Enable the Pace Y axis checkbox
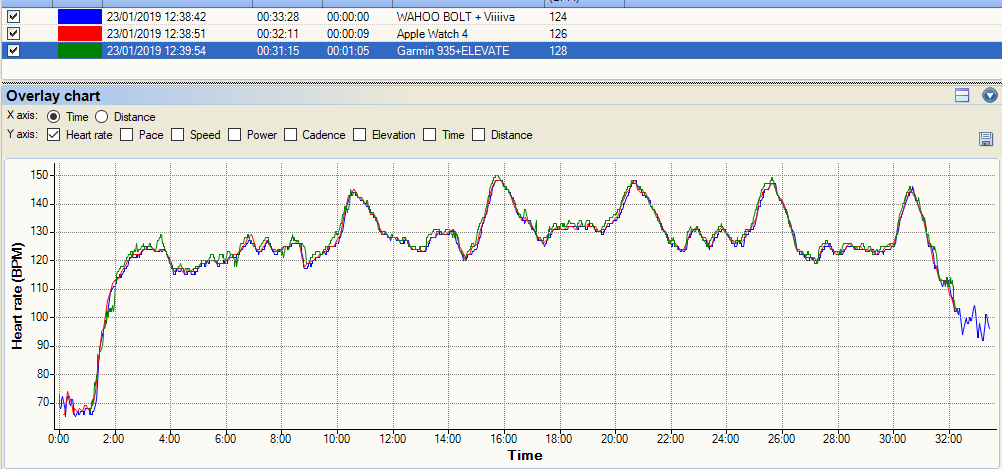This screenshot has width=1002, height=469. pyautogui.click(x=128, y=135)
